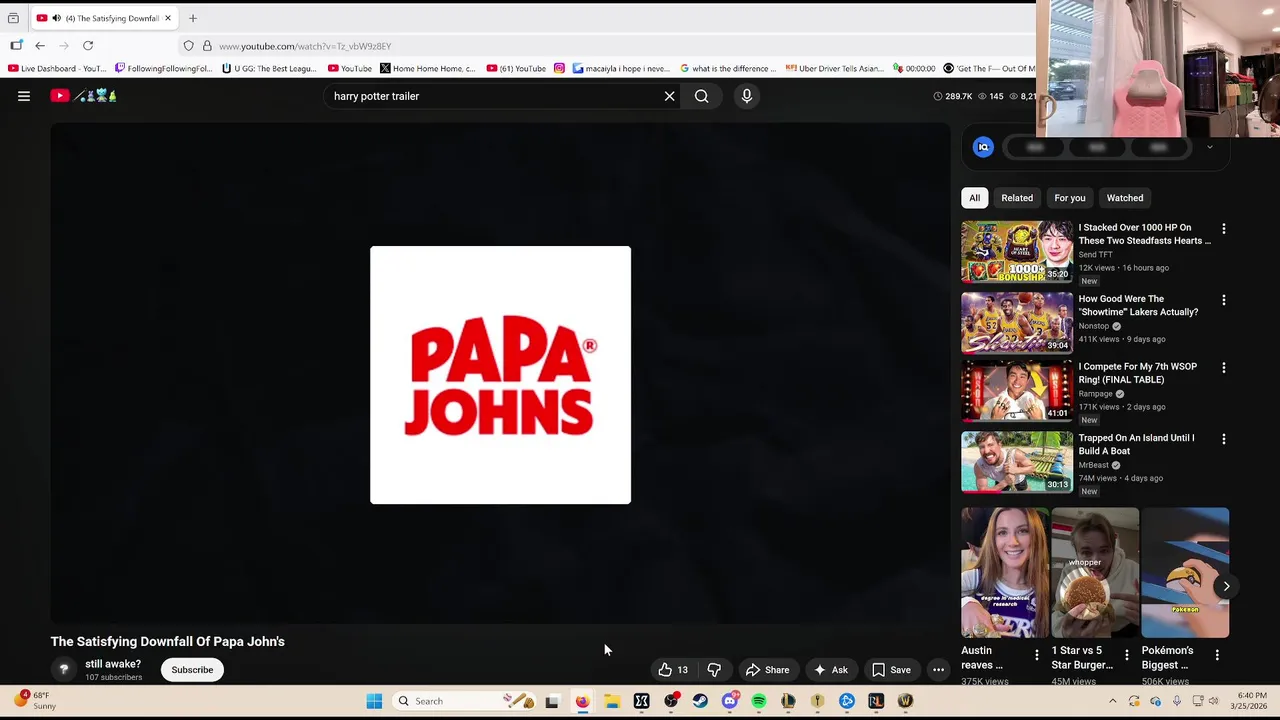Open Discord from the taskbar
Viewport: 1280px width, 720px height.
pos(730,701)
